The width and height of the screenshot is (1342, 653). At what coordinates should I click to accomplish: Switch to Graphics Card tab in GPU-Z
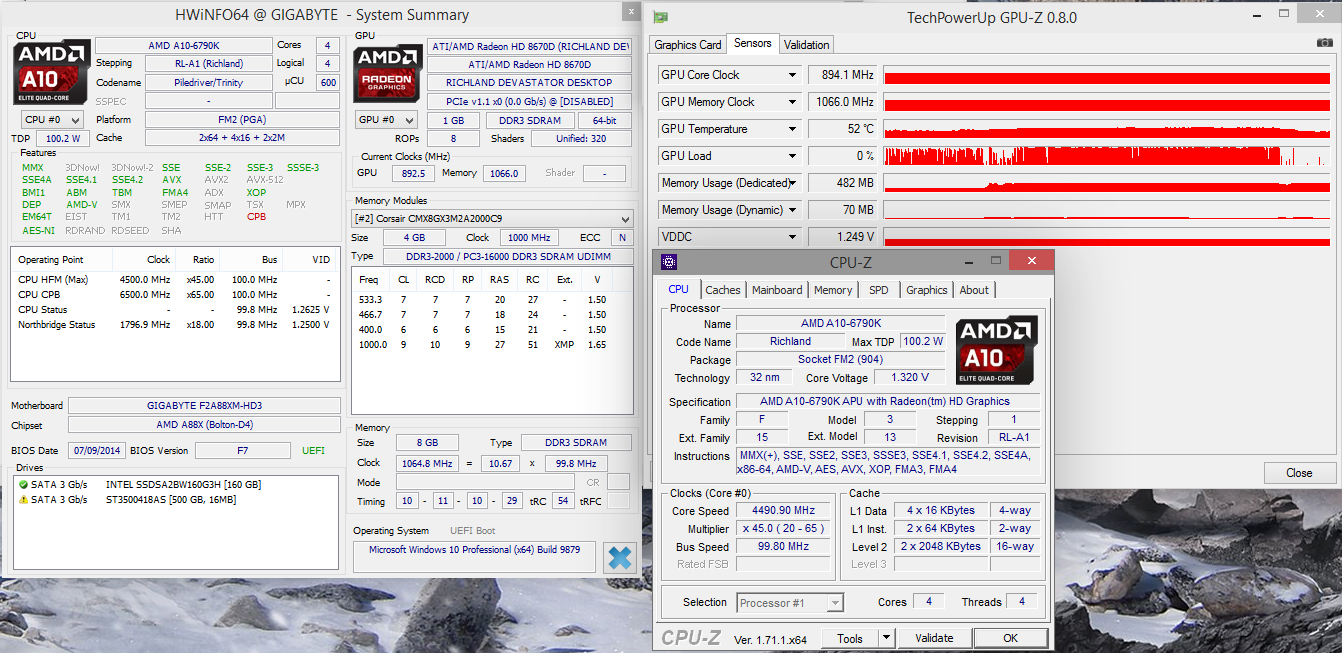[688, 44]
